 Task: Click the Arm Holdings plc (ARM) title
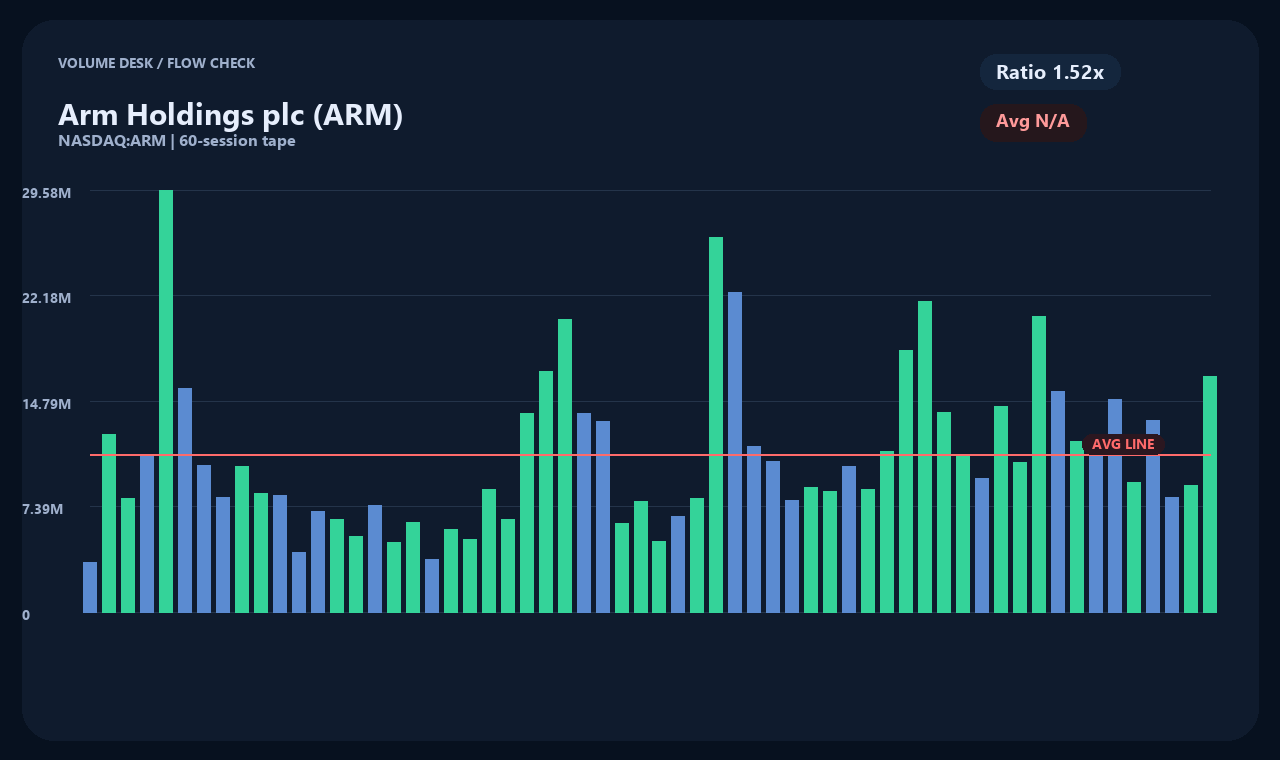pos(230,115)
